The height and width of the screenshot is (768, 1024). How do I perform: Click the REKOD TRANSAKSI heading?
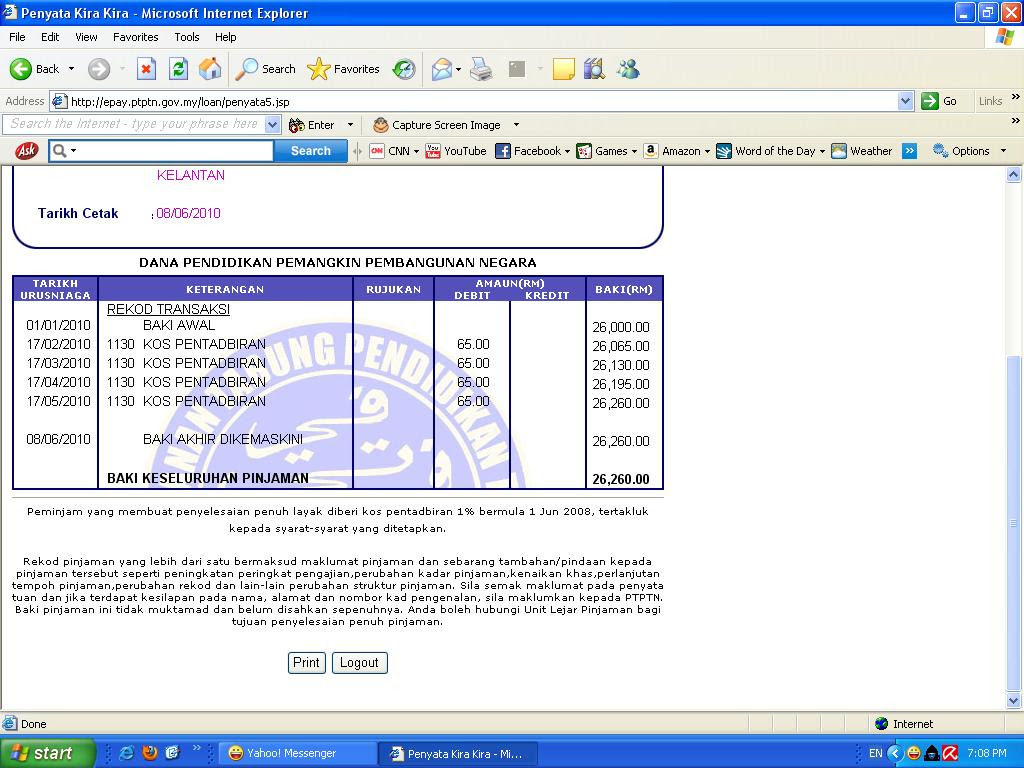pos(168,309)
